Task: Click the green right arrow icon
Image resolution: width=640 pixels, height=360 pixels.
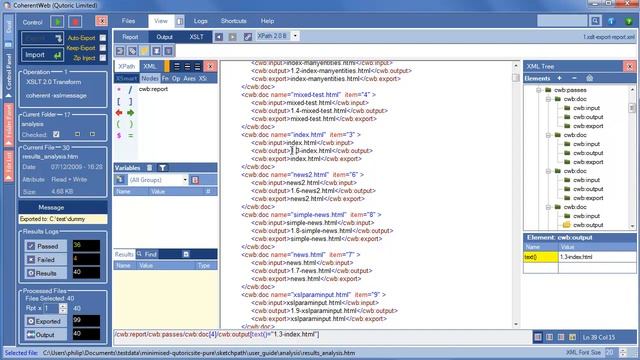Action: (x=131, y=113)
